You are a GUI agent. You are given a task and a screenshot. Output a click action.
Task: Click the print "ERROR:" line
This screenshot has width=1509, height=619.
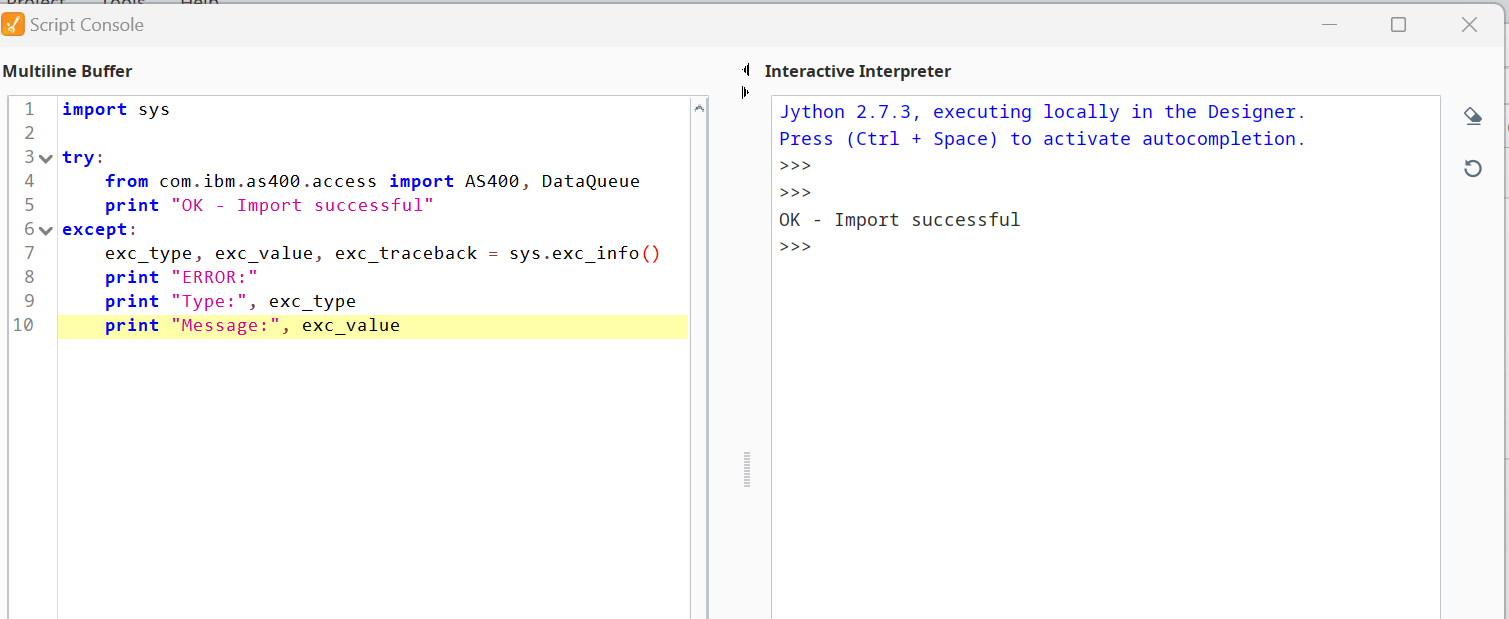click(x=181, y=277)
